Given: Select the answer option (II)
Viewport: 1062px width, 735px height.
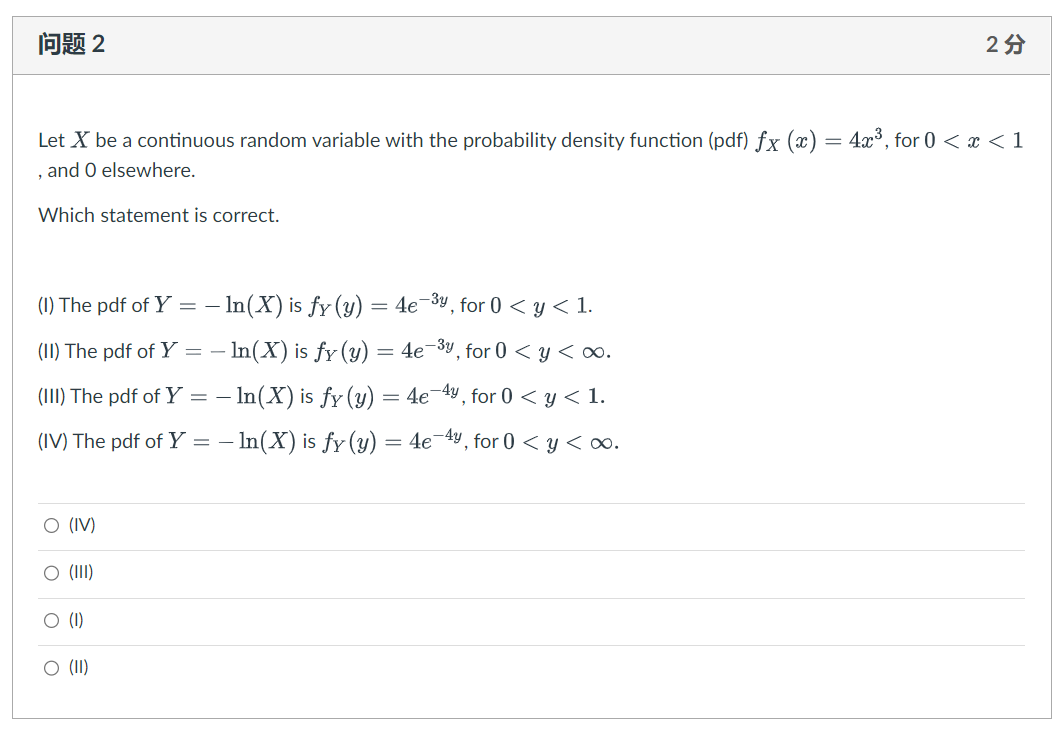Looking at the screenshot, I should point(50,667).
